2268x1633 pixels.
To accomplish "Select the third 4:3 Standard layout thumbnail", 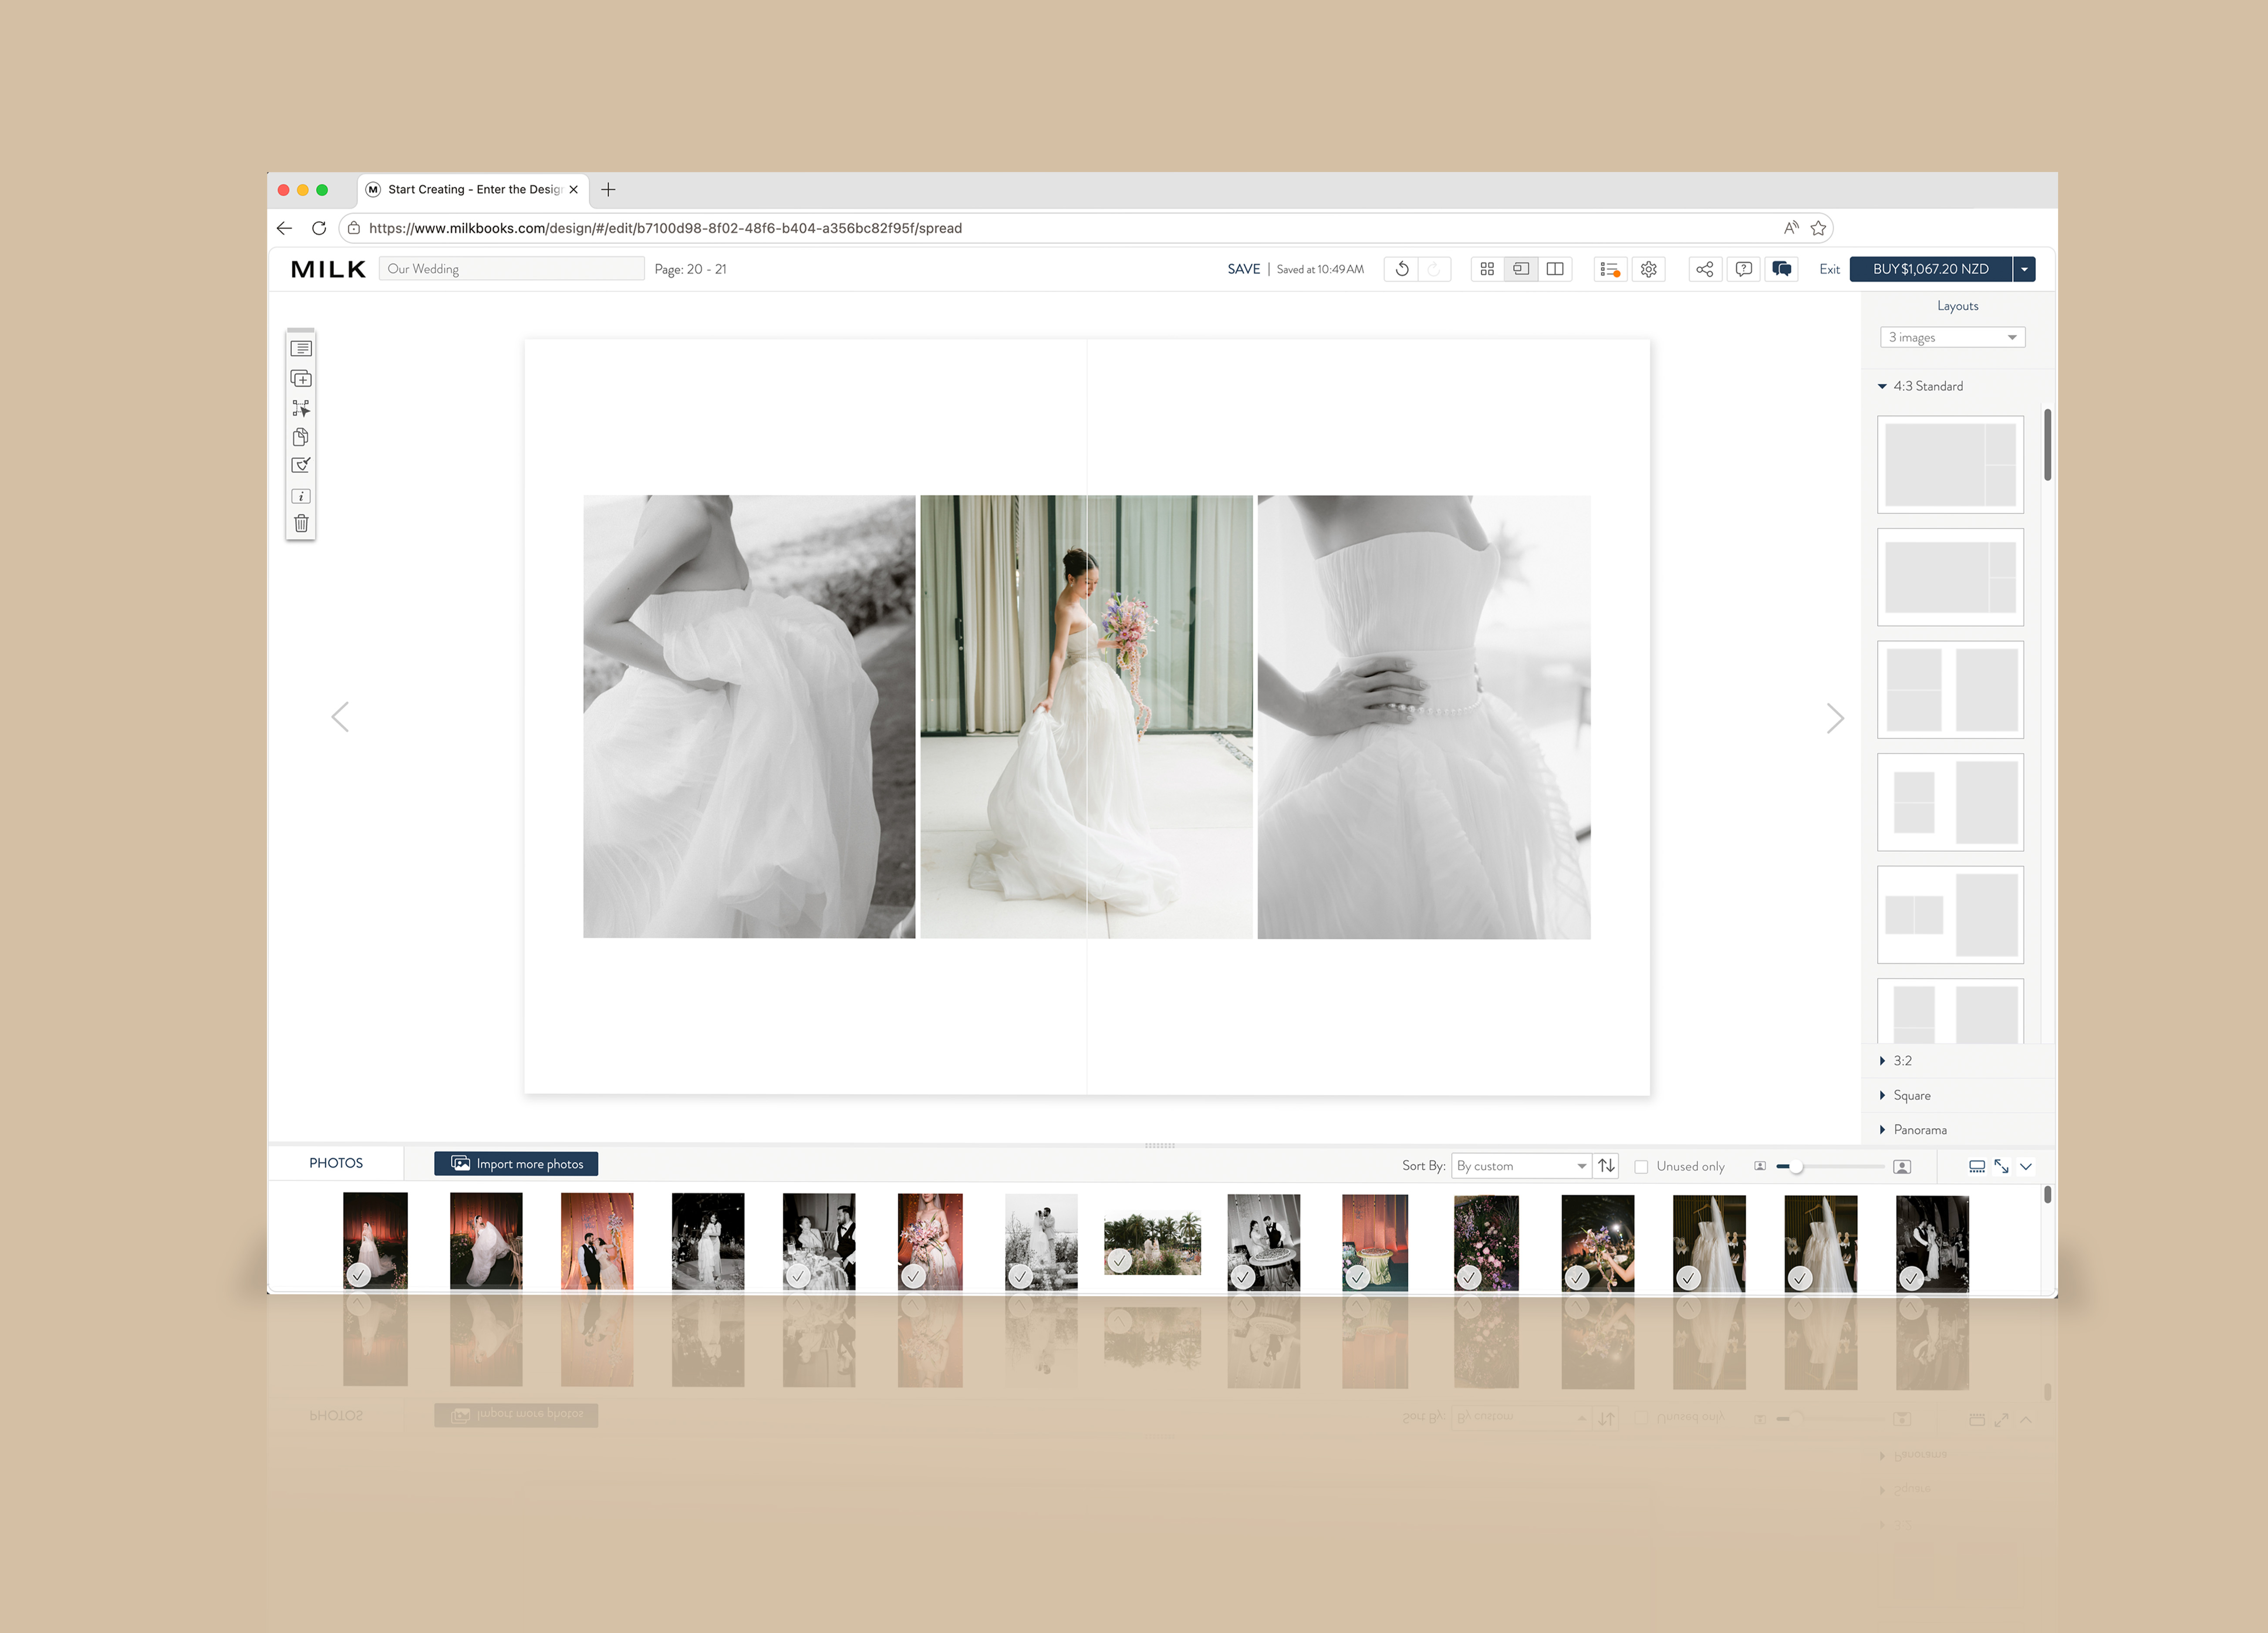I will [1950, 690].
